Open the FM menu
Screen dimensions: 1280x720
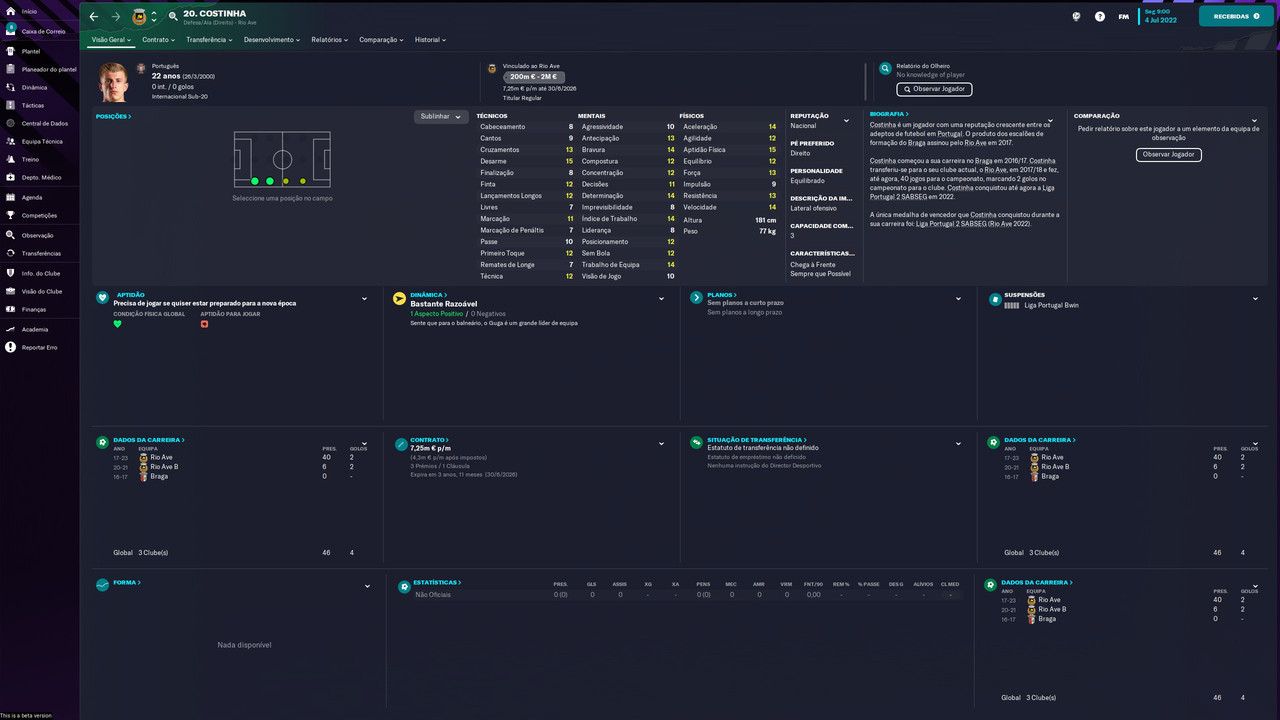tap(1124, 17)
